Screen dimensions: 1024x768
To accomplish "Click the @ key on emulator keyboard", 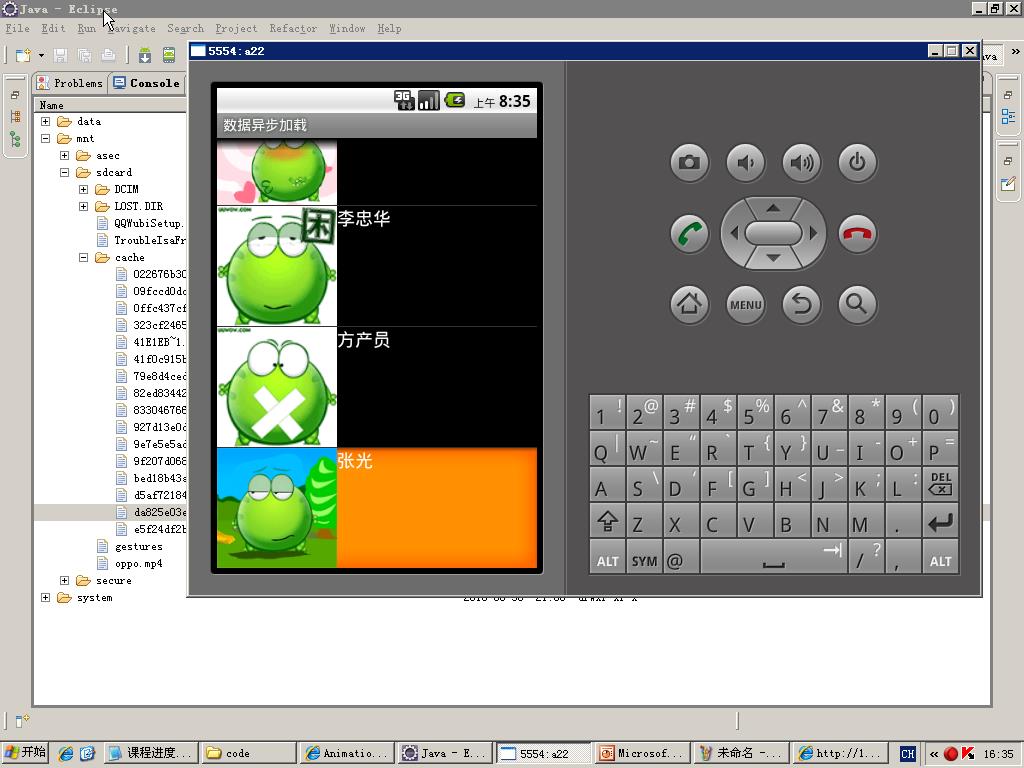I will coord(680,557).
